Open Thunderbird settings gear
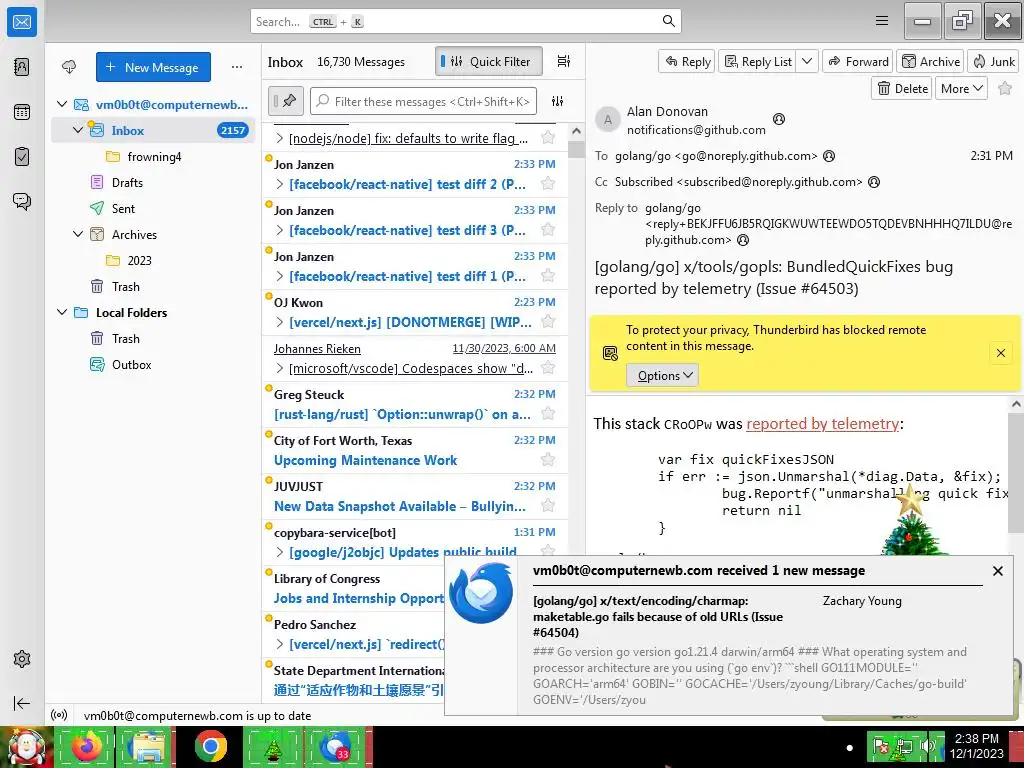The image size is (1024, 768). pyautogui.click(x=22, y=659)
